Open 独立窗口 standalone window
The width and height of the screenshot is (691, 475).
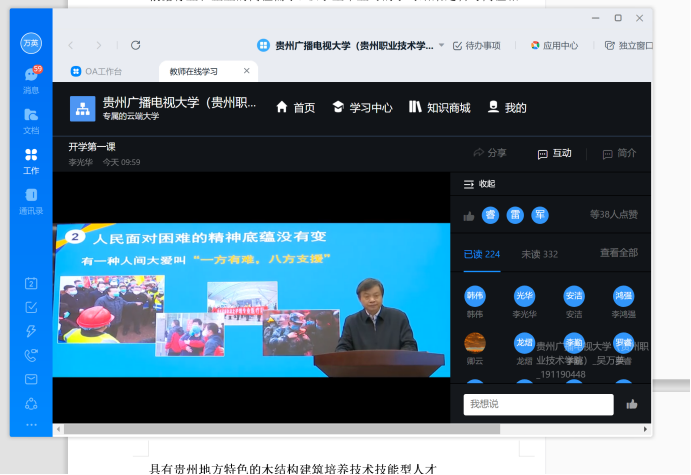629,45
